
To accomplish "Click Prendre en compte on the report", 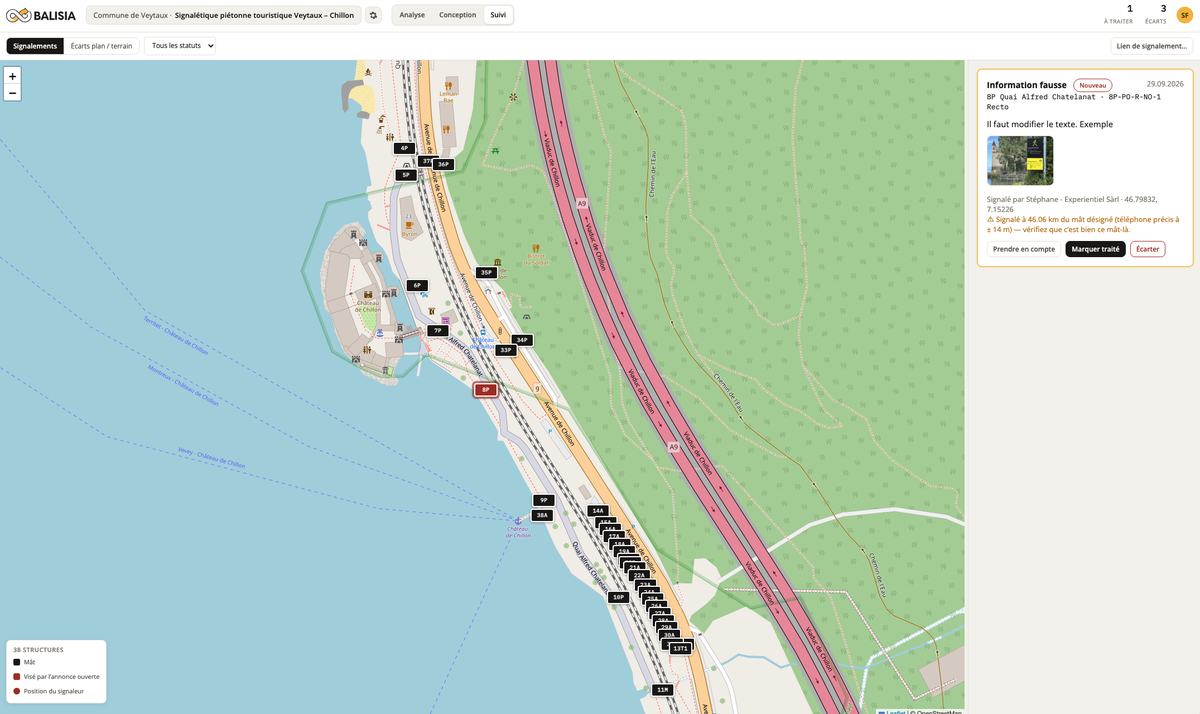I will coord(1024,249).
